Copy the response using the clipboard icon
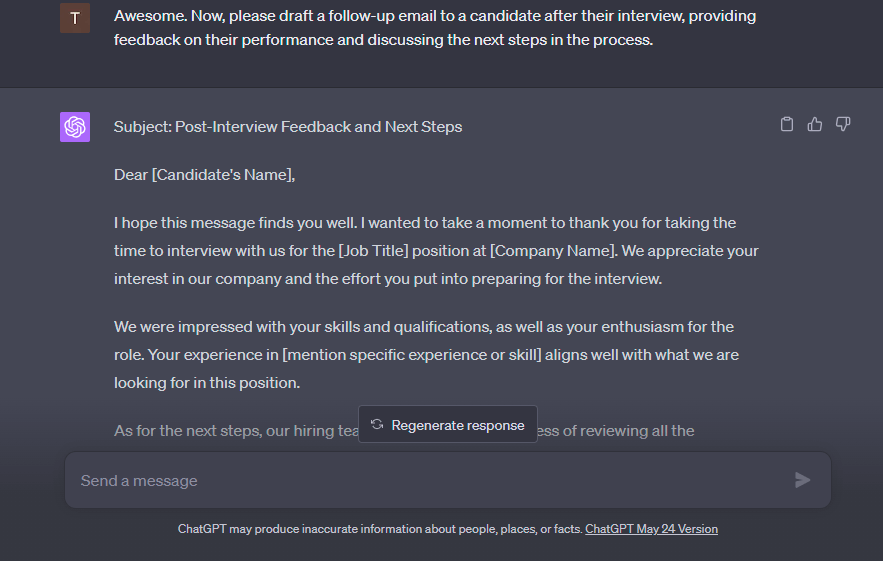883x561 pixels. coord(787,124)
